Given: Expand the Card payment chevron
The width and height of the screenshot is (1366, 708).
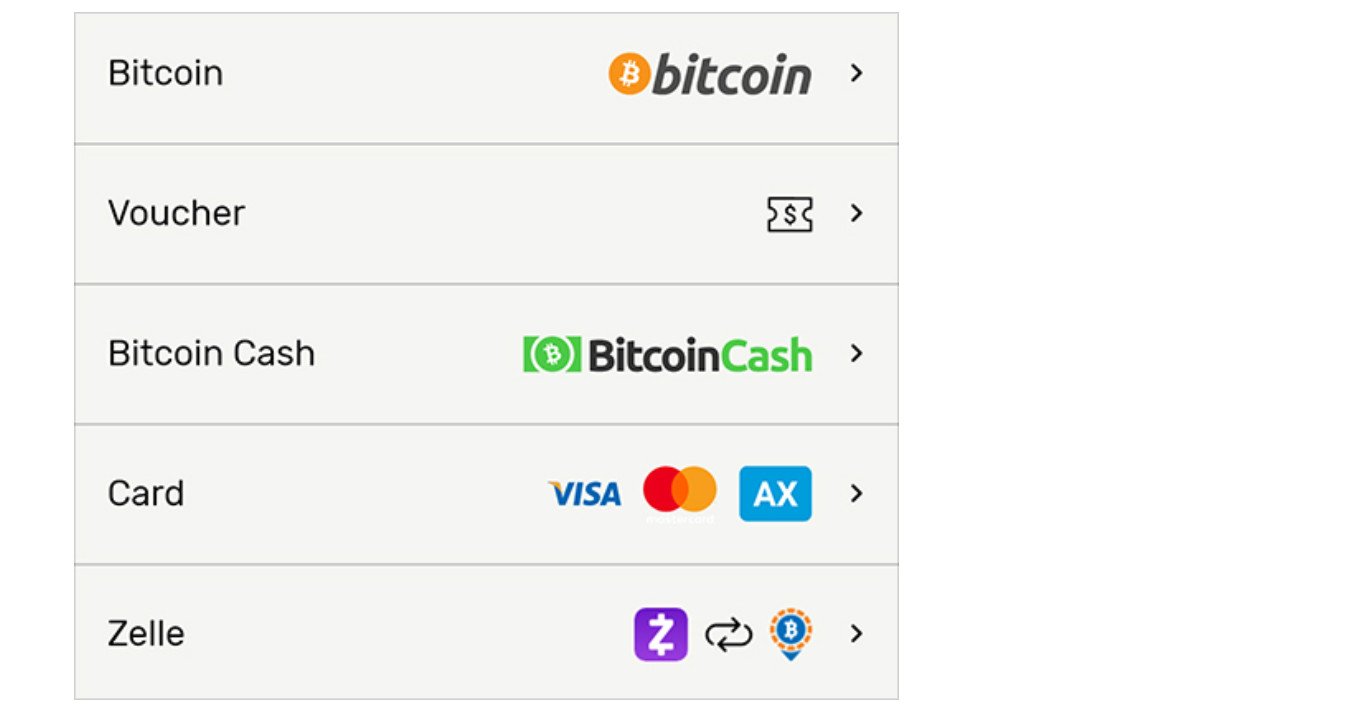Looking at the screenshot, I should tap(856, 493).
